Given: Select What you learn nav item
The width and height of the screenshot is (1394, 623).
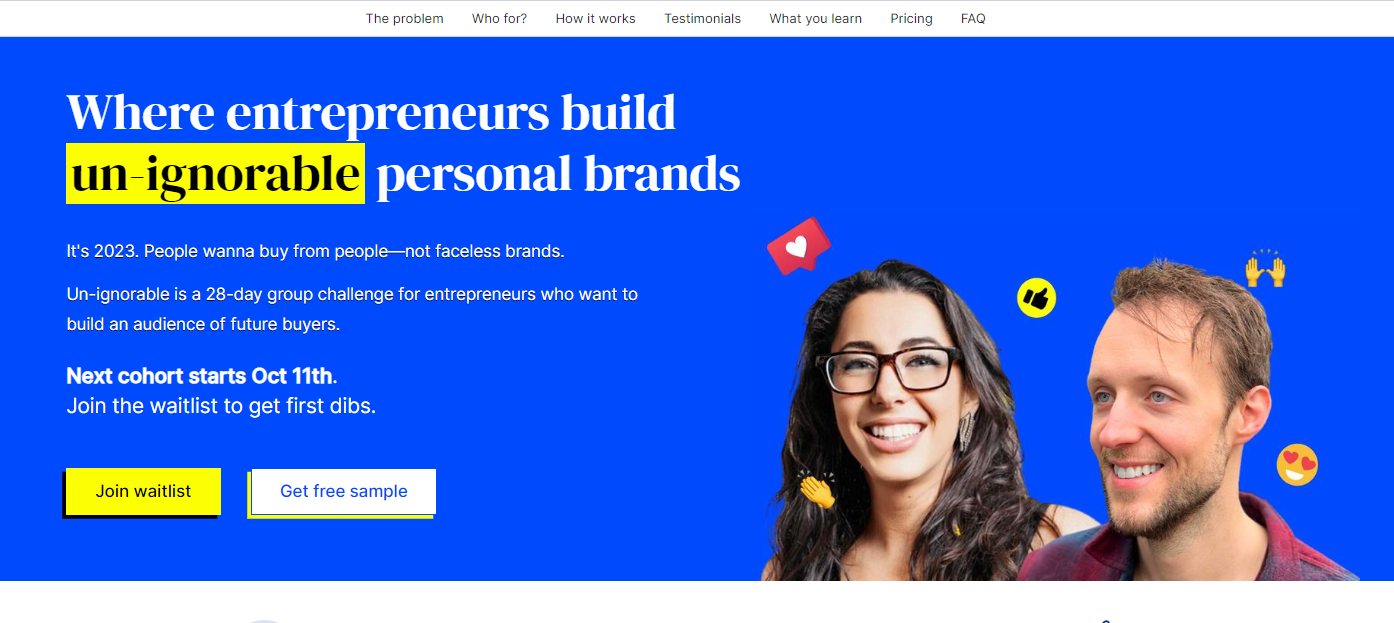Looking at the screenshot, I should [816, 18].
